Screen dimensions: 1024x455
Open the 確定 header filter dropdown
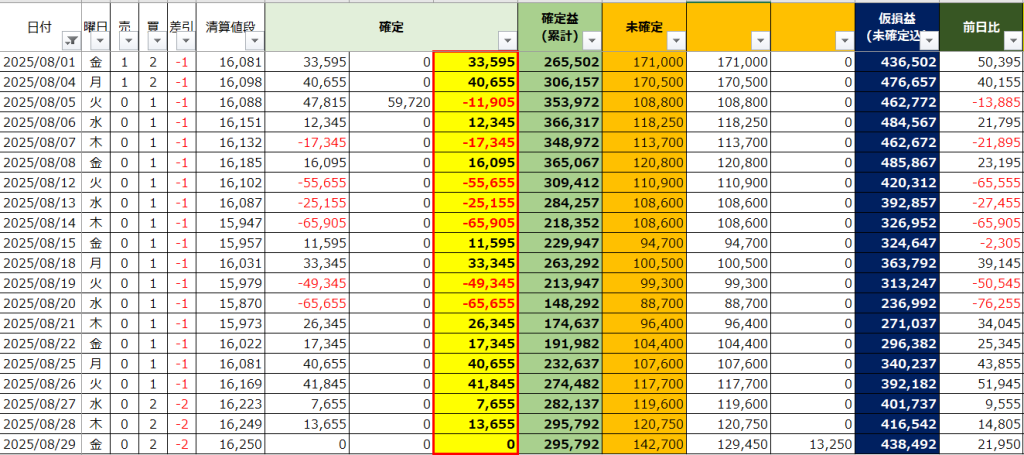click(507, 41)
